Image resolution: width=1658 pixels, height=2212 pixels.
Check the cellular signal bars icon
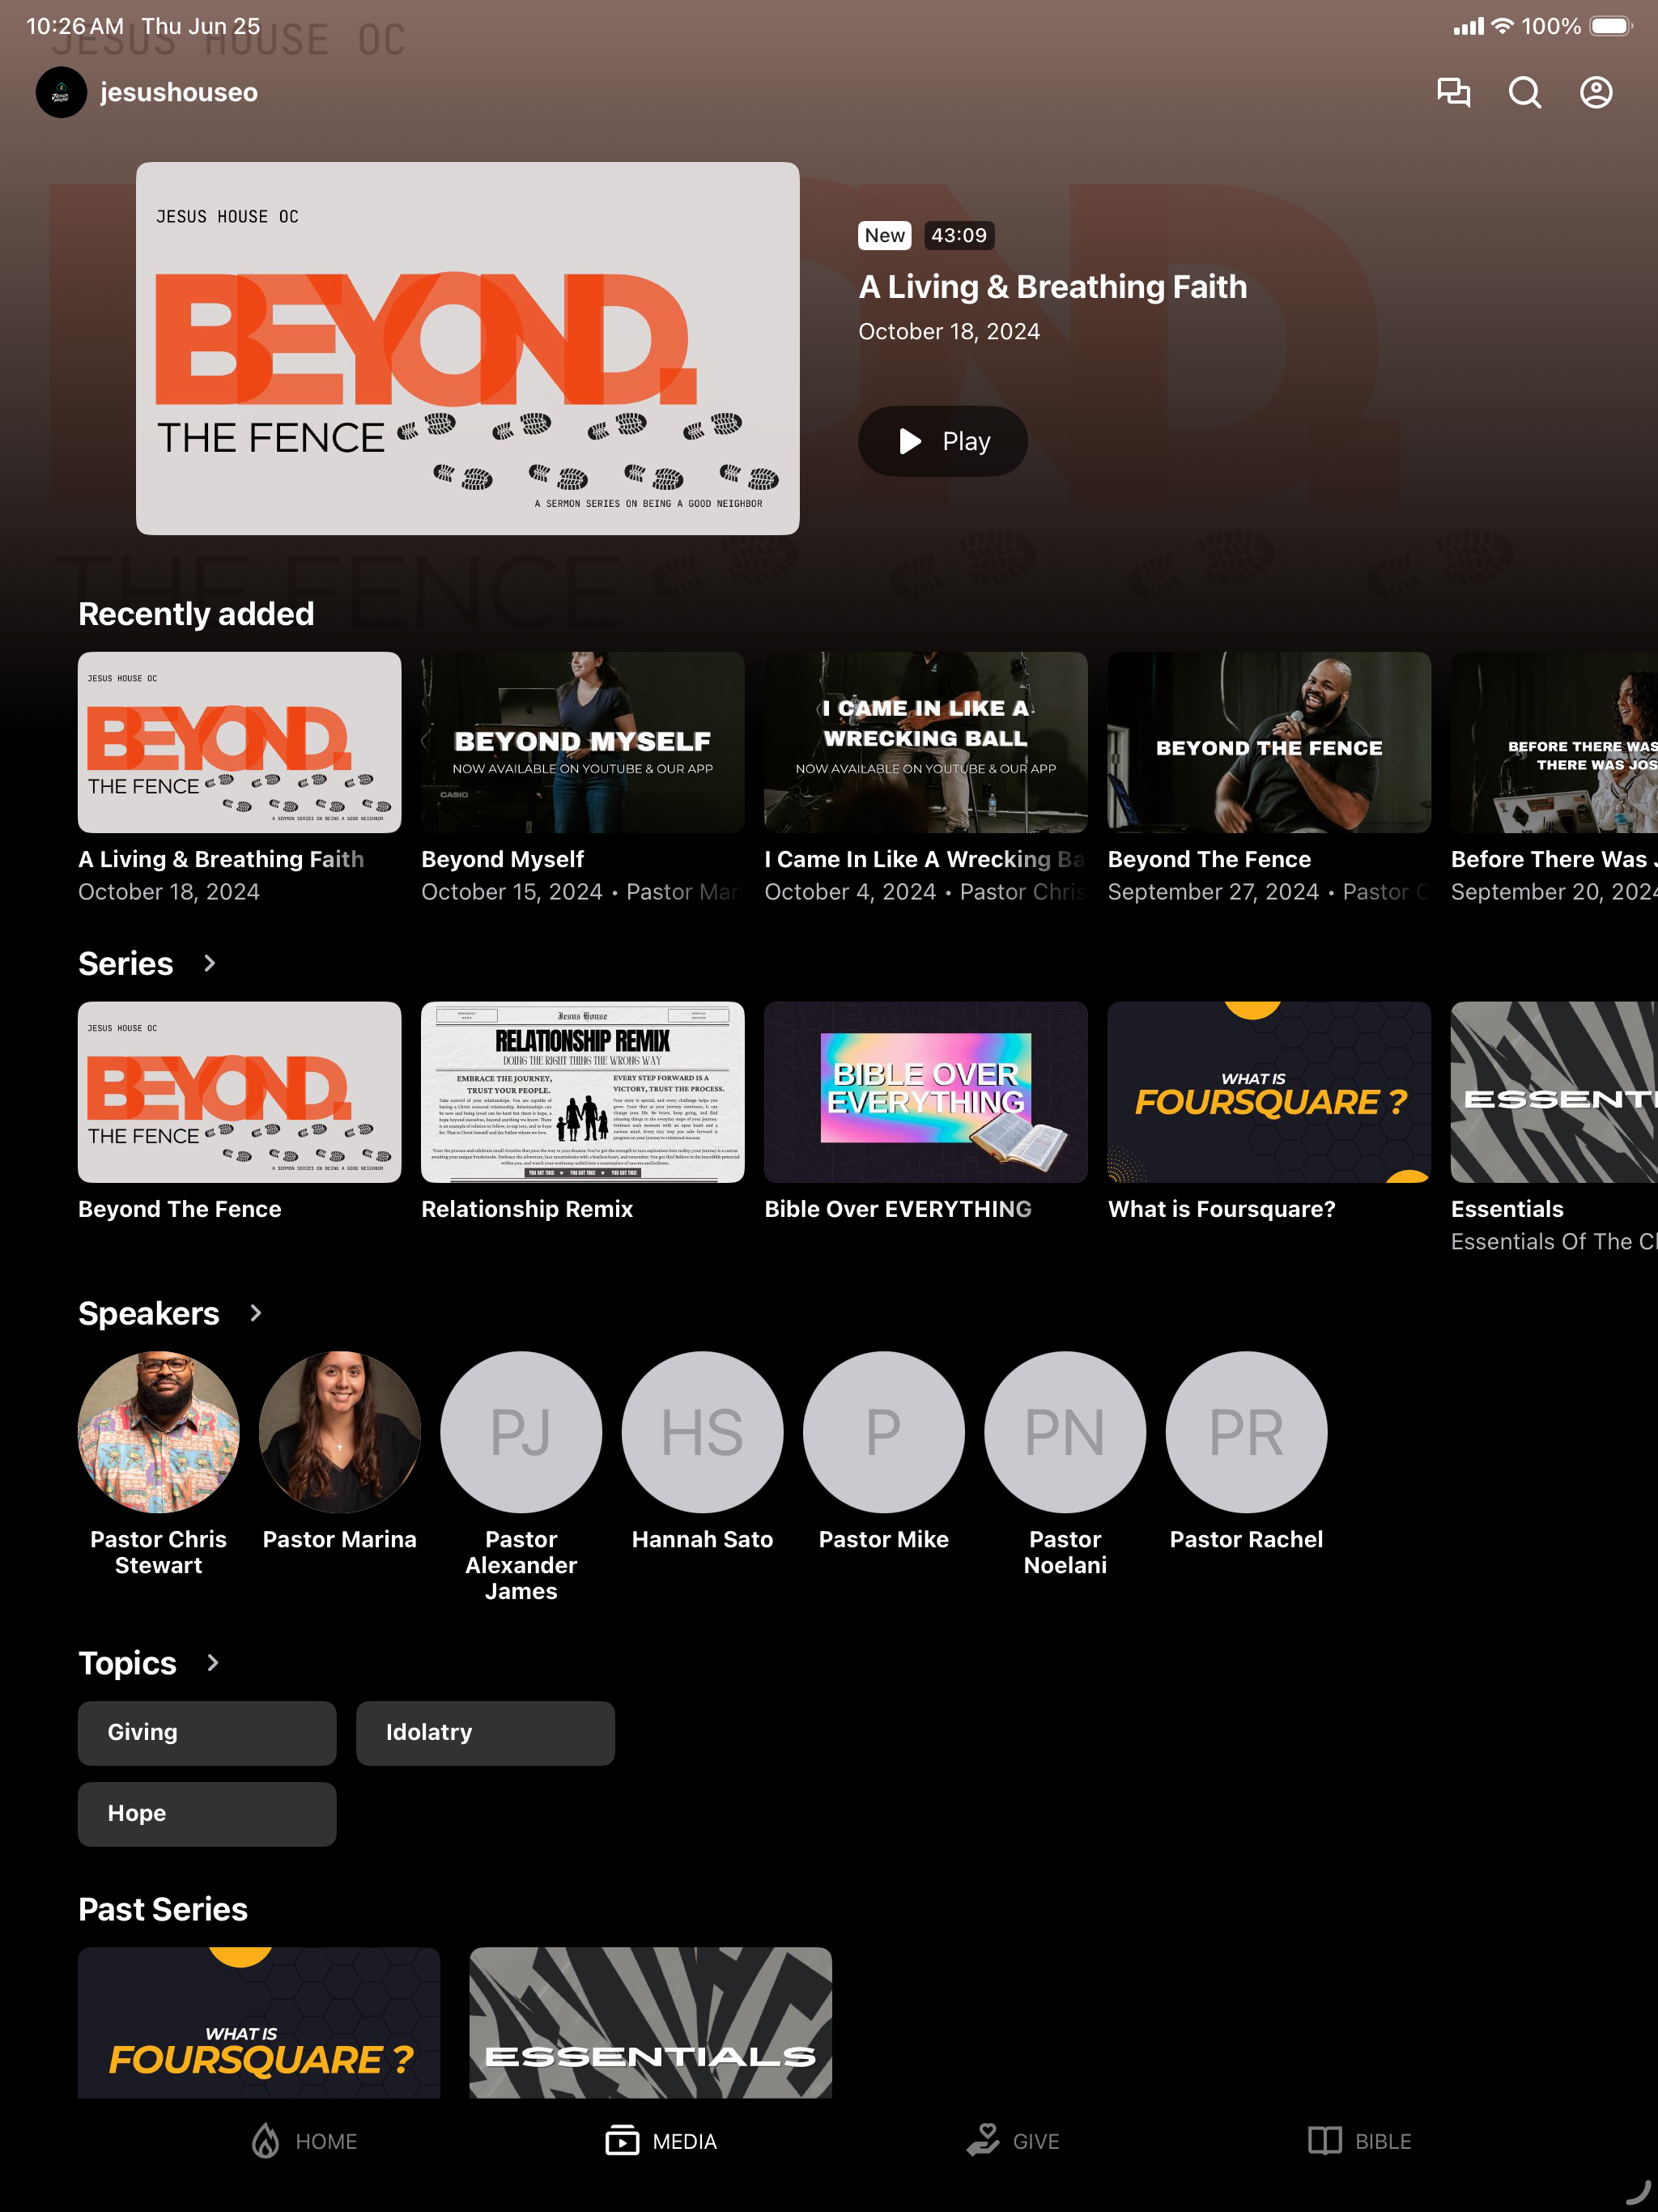tap(1468, 26)
